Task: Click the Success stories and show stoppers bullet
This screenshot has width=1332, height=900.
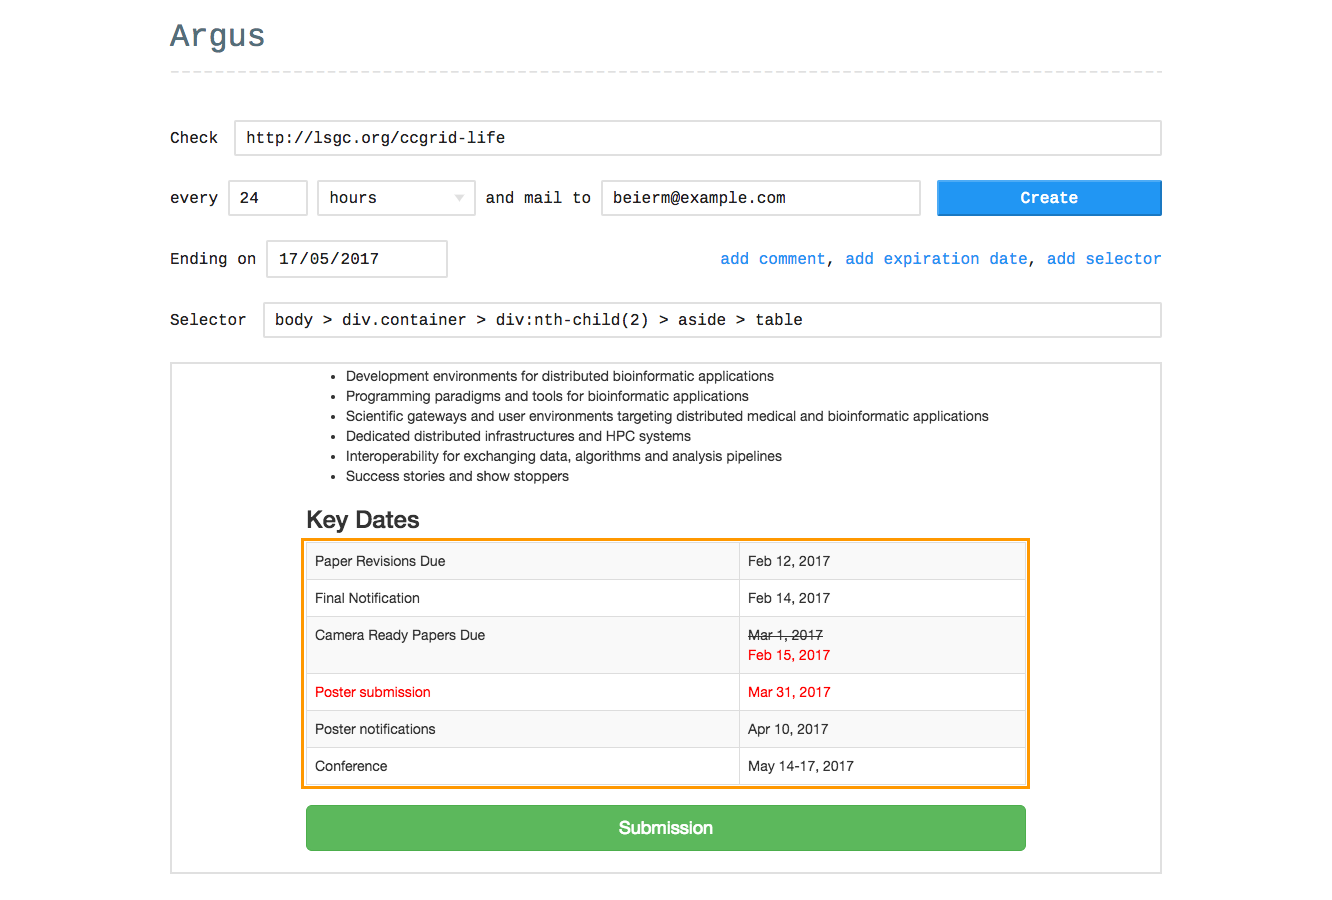Action: click(x=457, y=476)
